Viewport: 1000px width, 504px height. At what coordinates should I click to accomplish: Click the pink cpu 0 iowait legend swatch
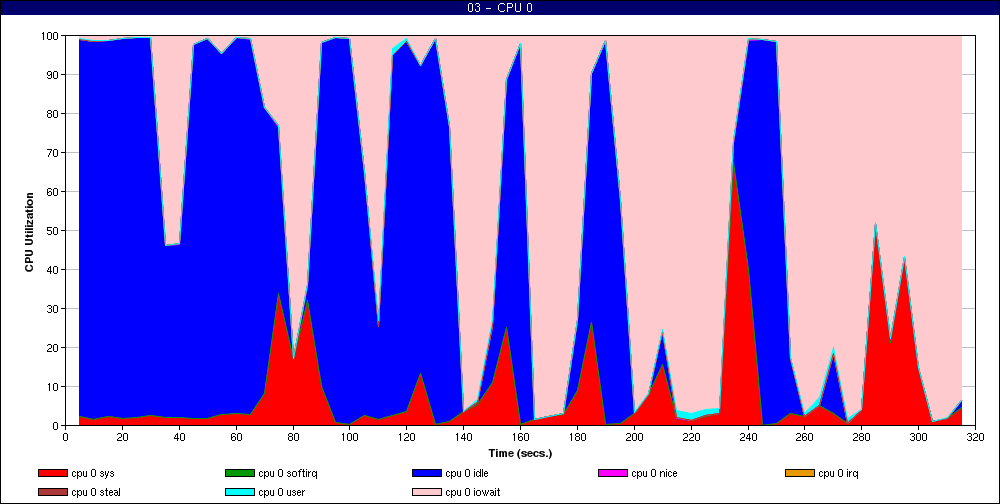click(428, 491)
